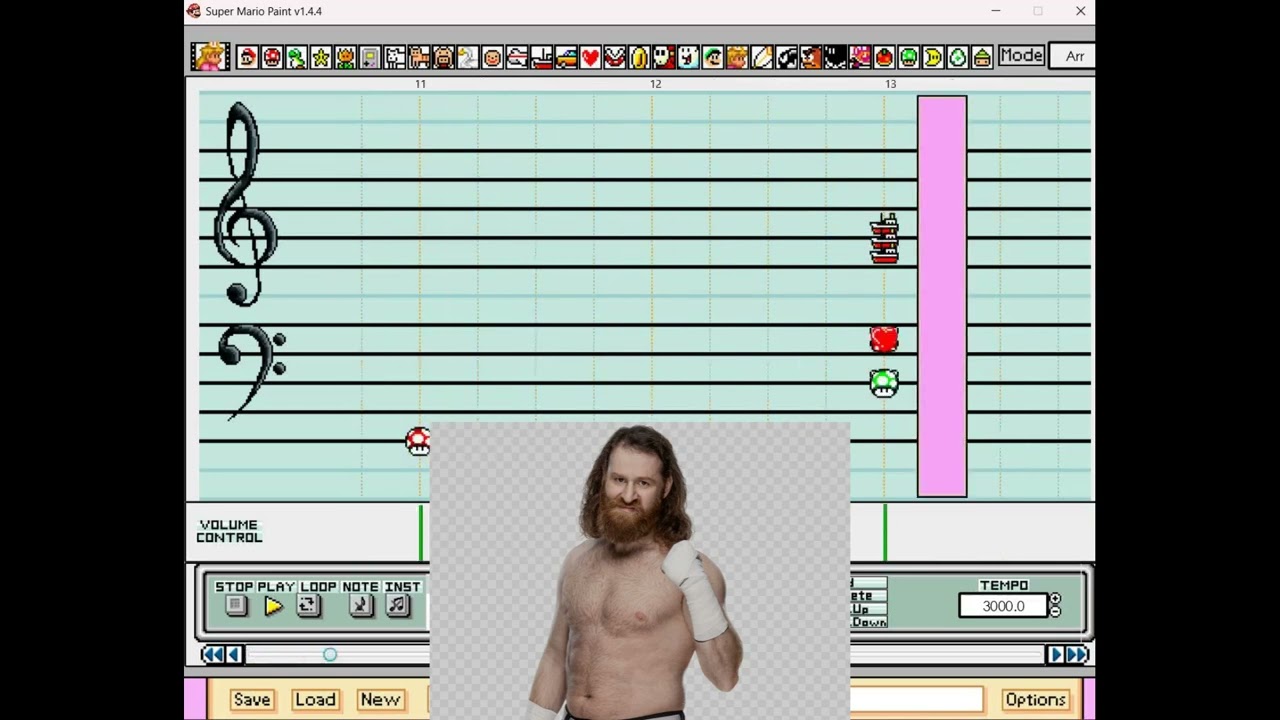The image size is (1280, 720).
Task: Select the Bullet Bill instrument
Action: coord(786,57)
